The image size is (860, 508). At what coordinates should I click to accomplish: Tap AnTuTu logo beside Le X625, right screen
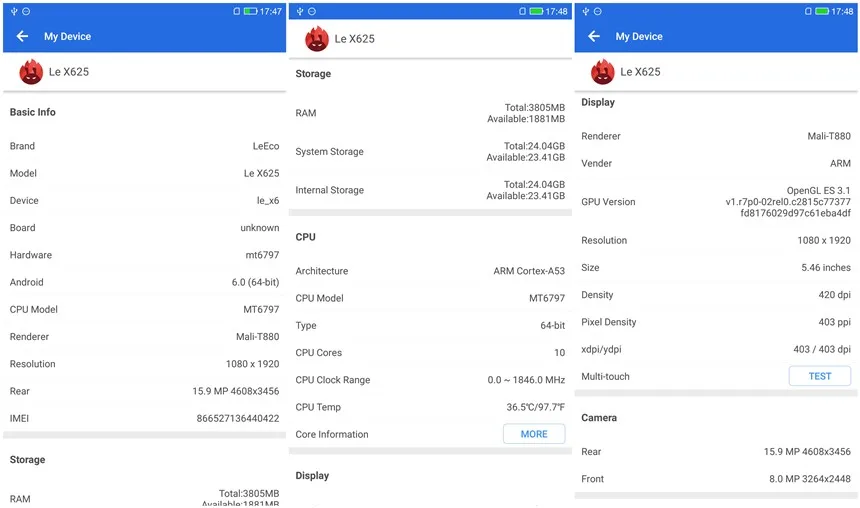[x=602, y=72]
